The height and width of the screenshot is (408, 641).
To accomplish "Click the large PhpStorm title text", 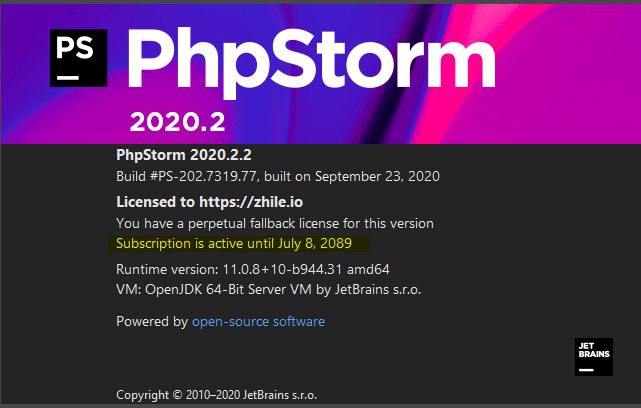I will (312, 61).
